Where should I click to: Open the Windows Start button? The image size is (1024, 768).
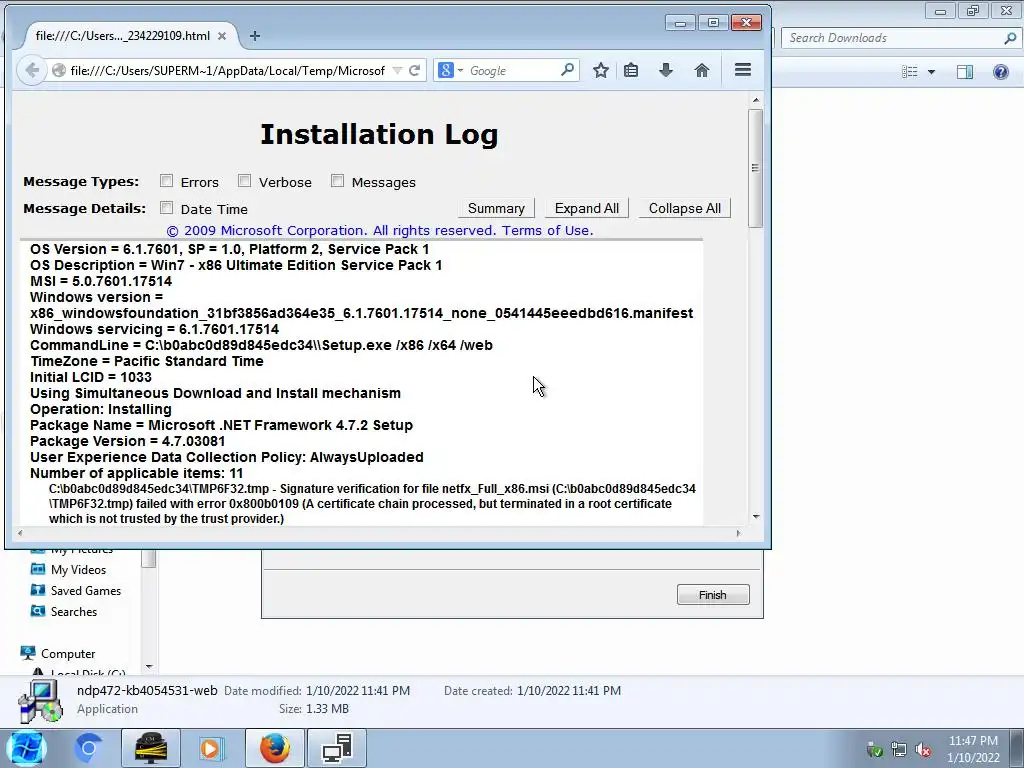pyautogui.click(x=27, y=748)
